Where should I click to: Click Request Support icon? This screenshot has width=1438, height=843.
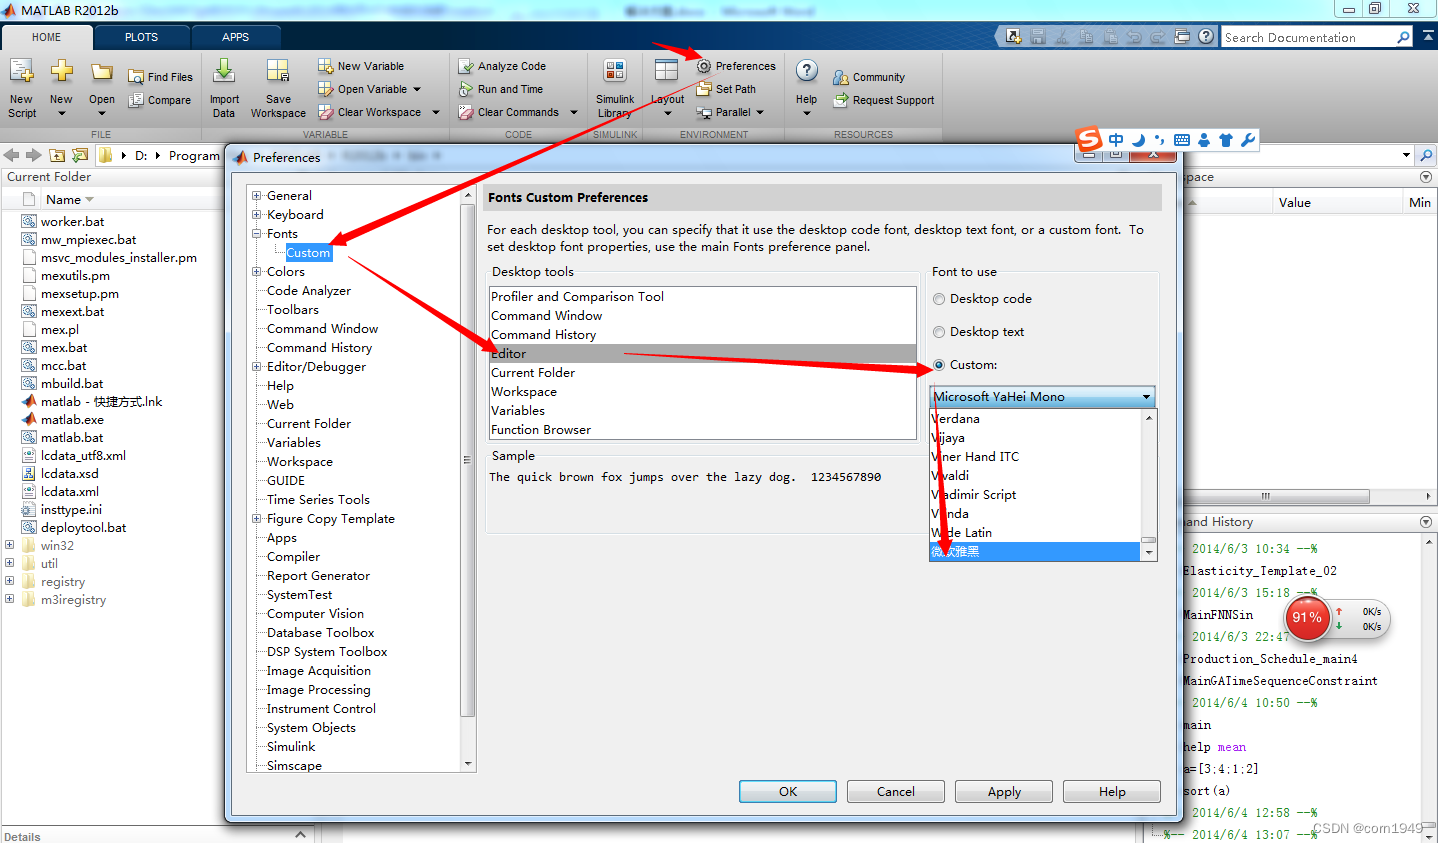click(x=841, y=100)
